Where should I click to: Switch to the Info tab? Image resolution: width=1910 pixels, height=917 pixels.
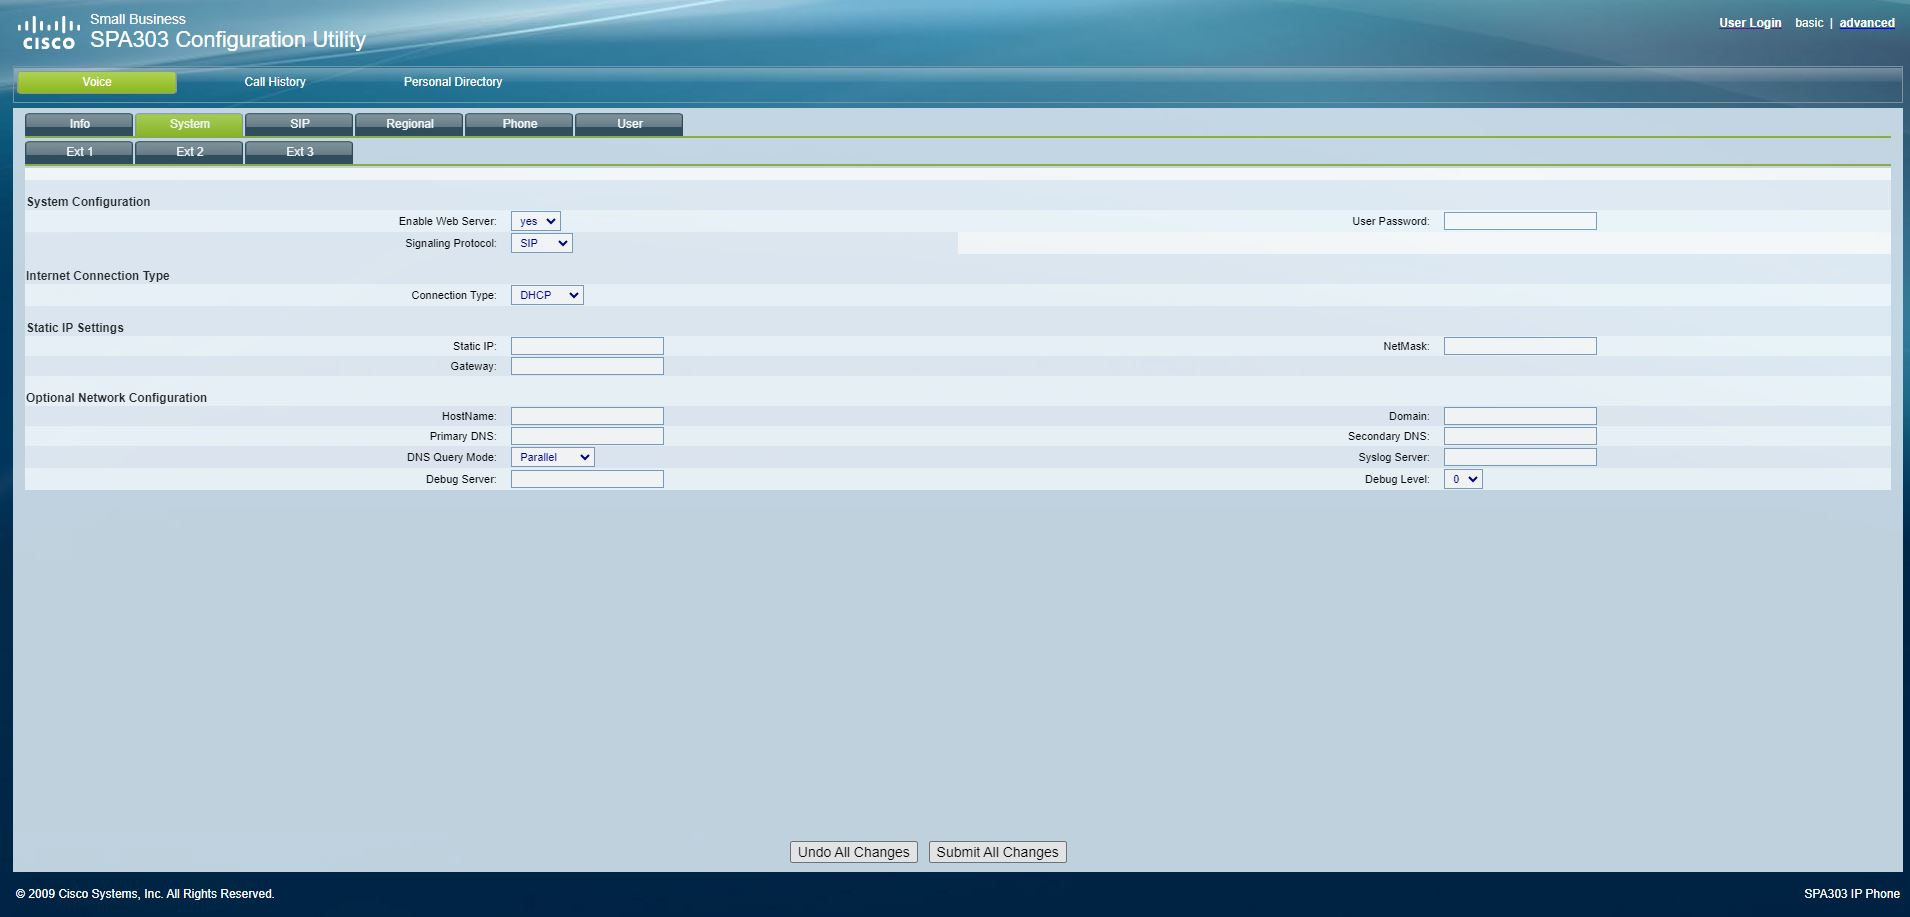(x=79, y=124)
